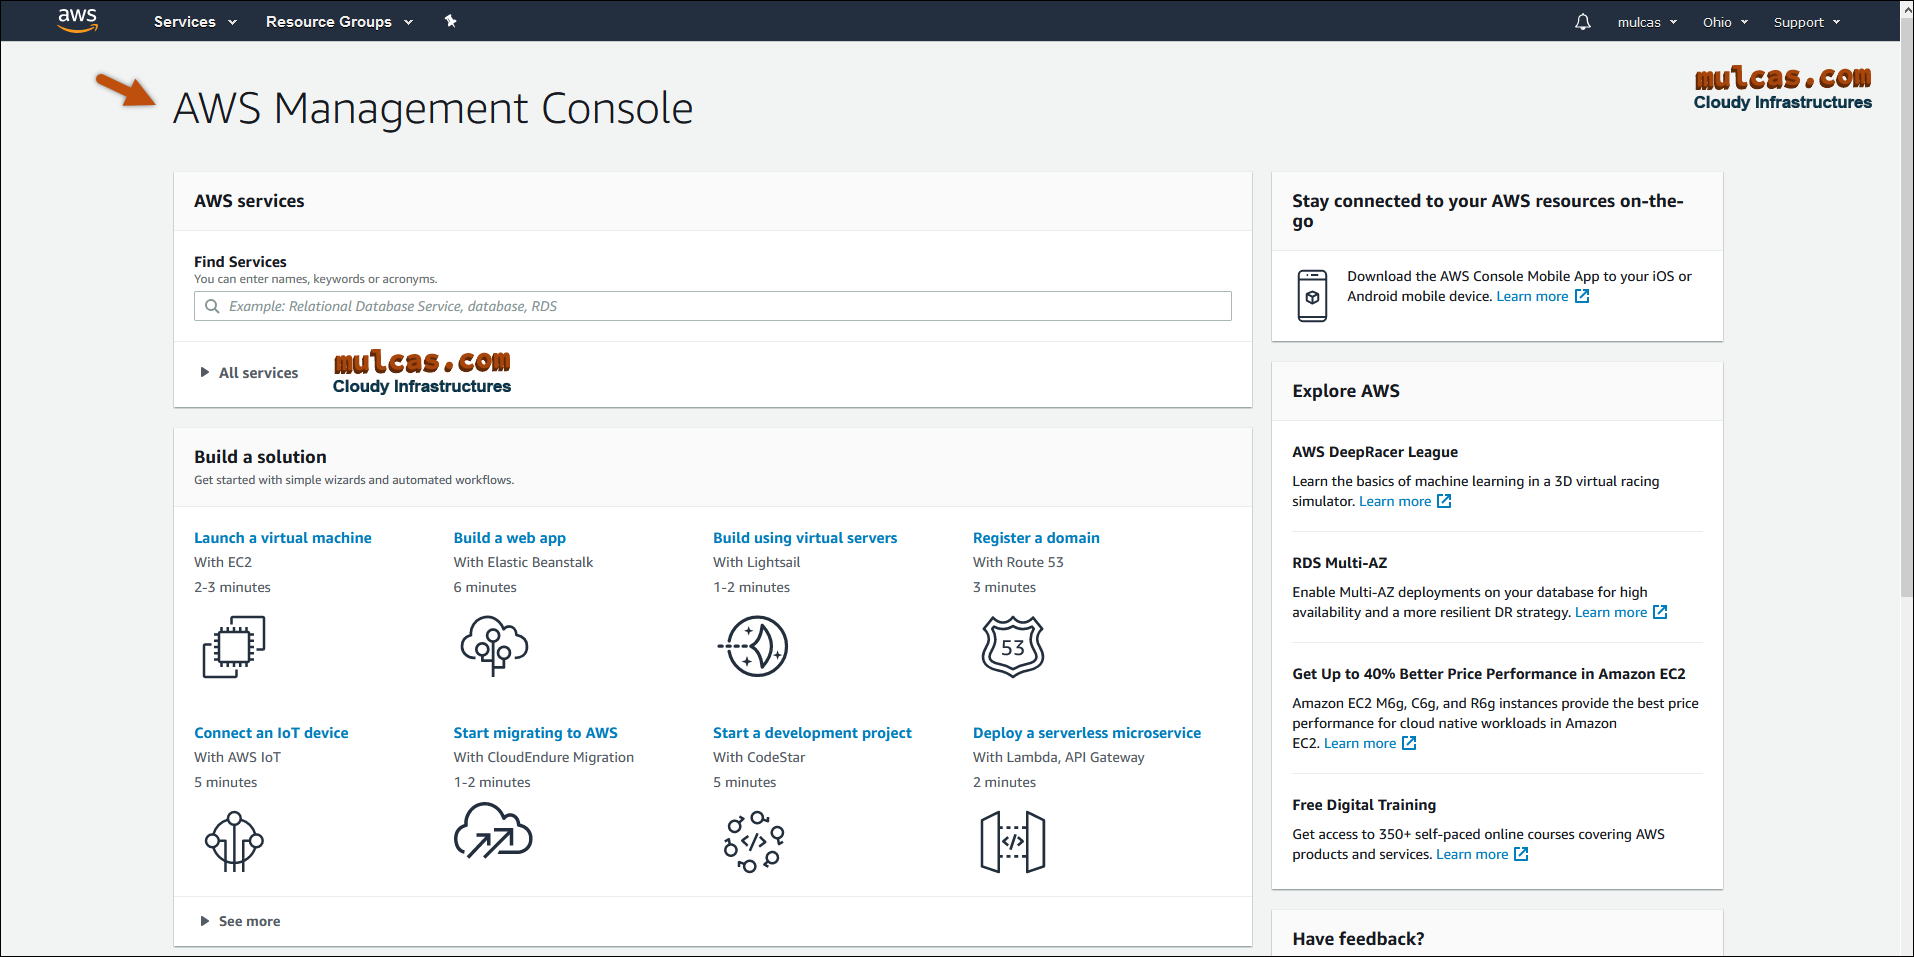Open the notifications bell
Viewport: 1914px width, 957px height.
pos(1582,21)
